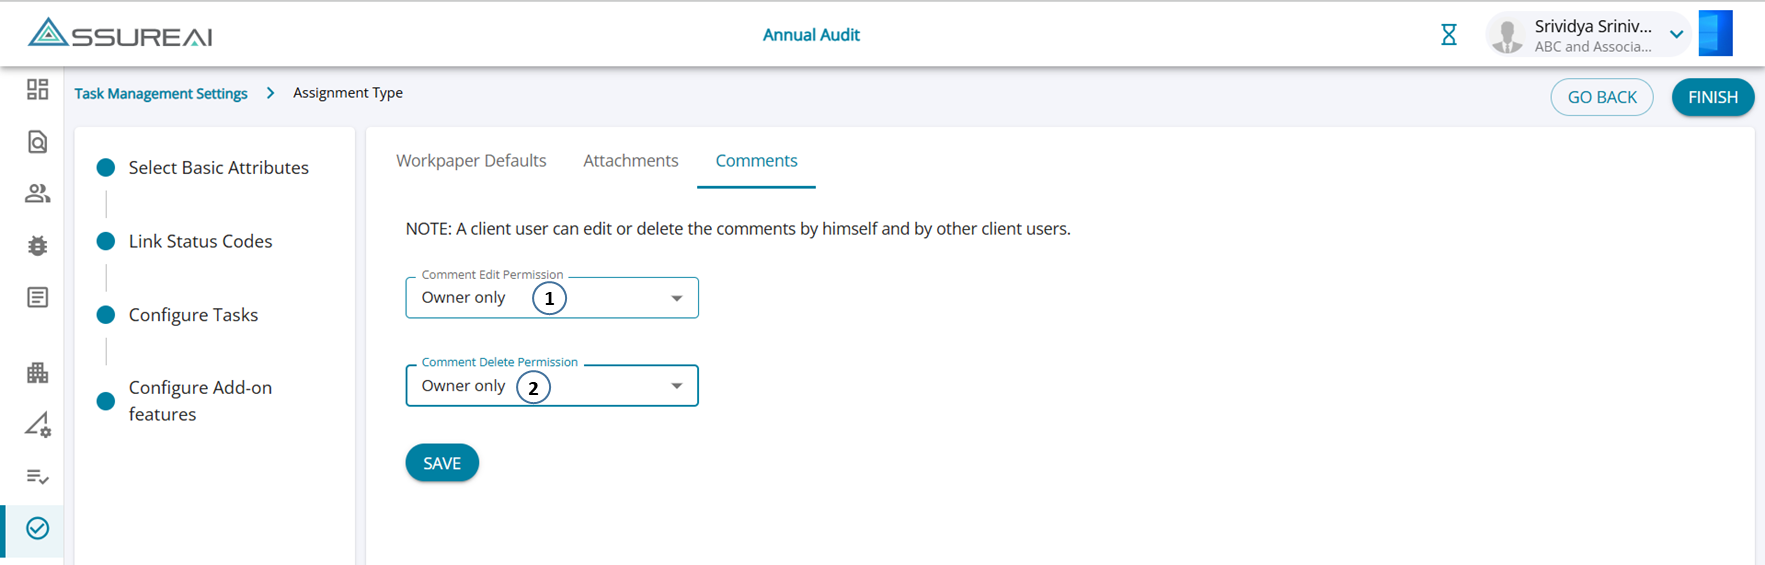Image resolution: width=1765 pixels, height=565 pixels.
Task: Click the building organization sidebar icon
Action: point(37,373)
